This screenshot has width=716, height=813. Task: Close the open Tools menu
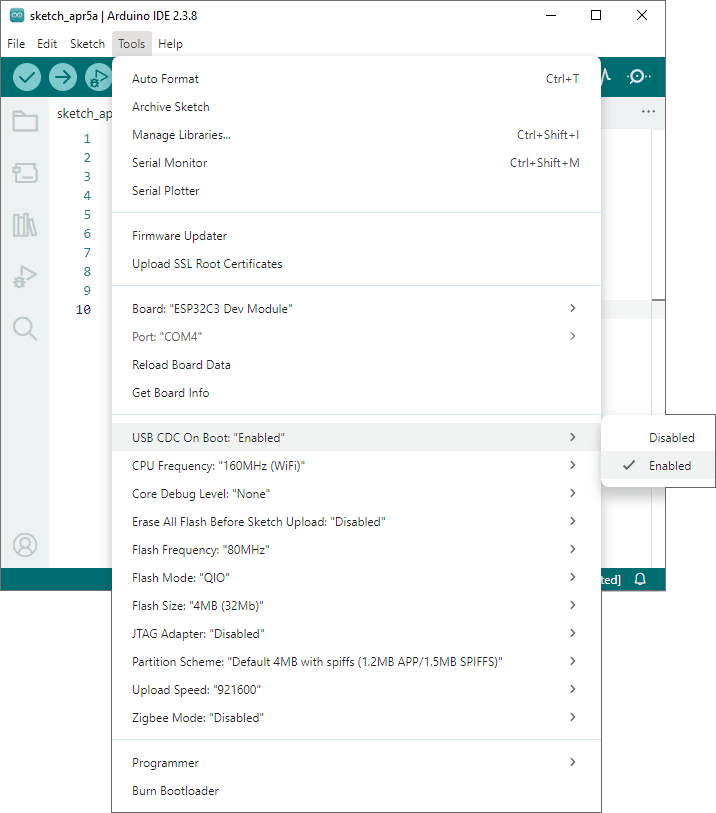coord(131,44)
